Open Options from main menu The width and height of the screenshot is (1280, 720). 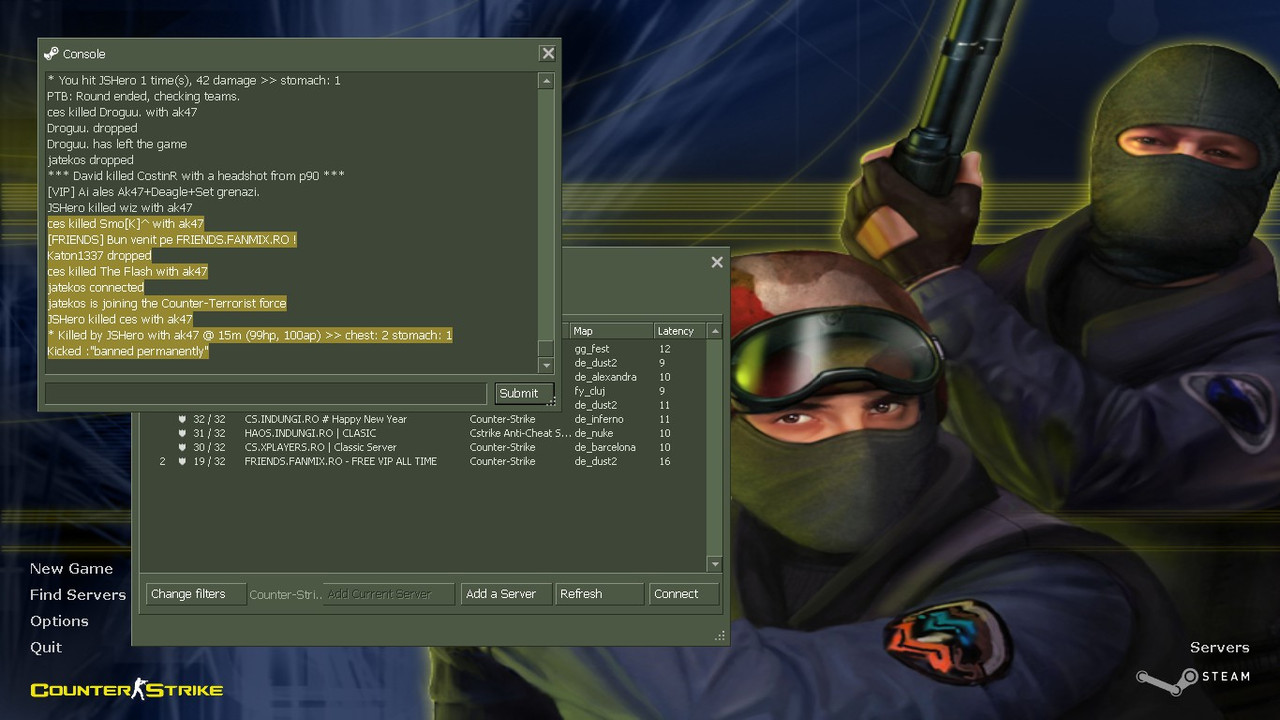coord(59,621)
